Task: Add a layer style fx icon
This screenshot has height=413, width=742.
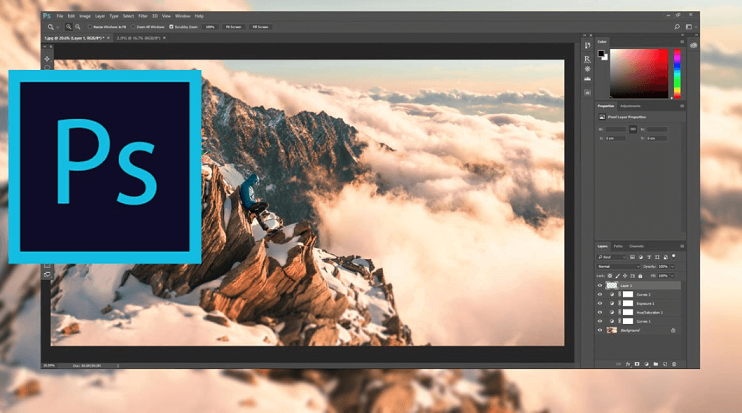Action: click(x=628, y=364)
